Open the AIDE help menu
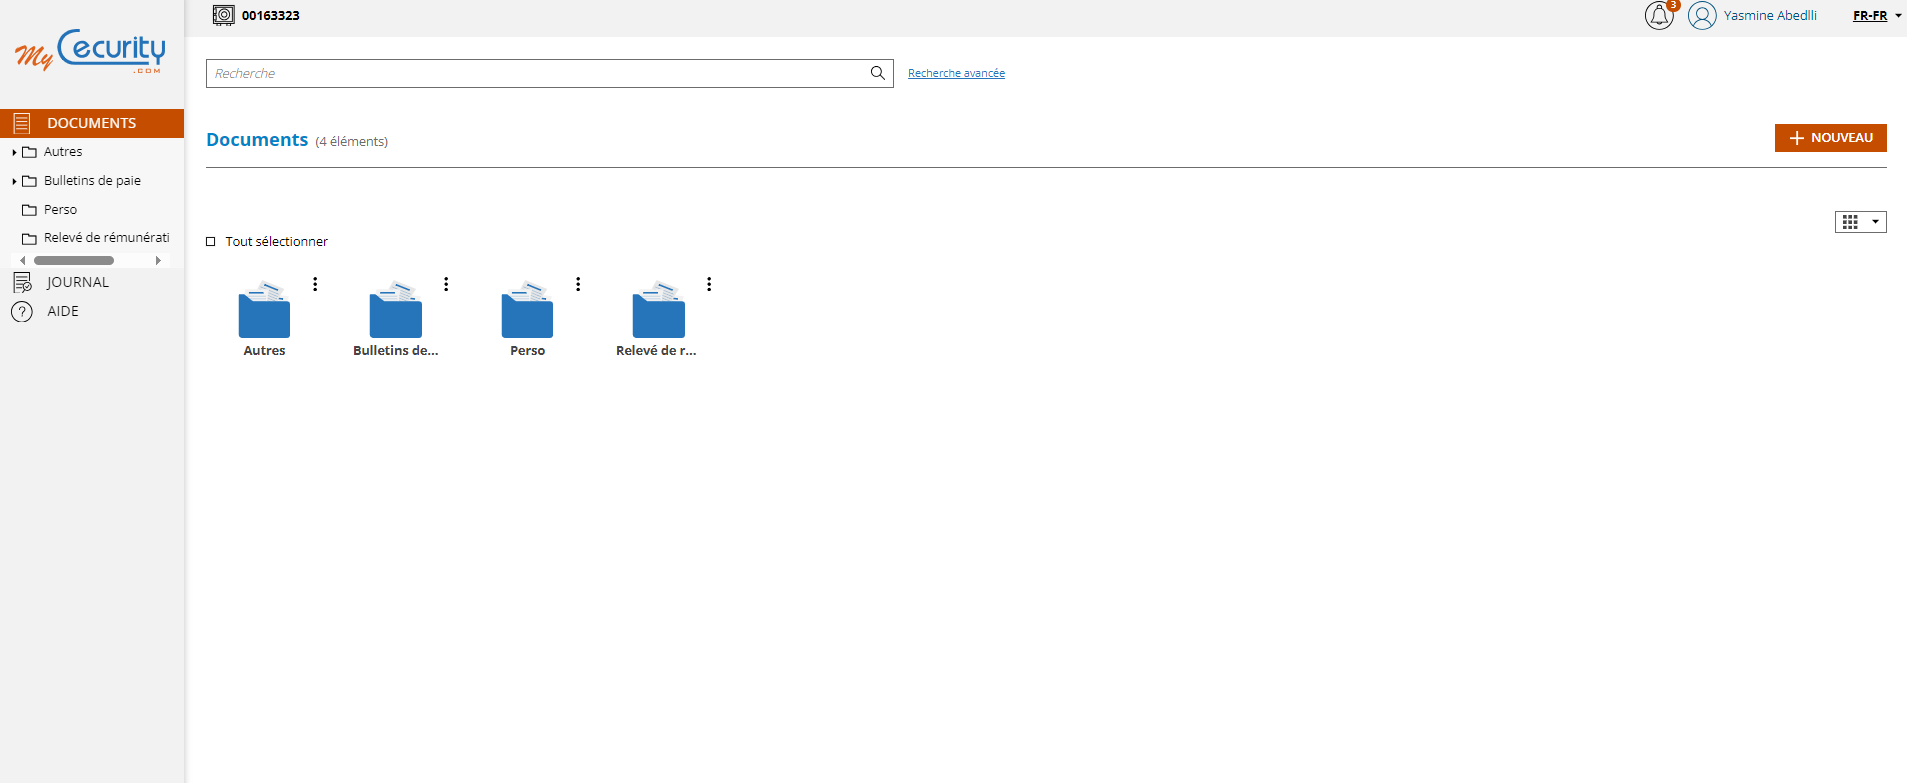The width and height of the screenshot is (1907, 783). [x=62, y=311]
